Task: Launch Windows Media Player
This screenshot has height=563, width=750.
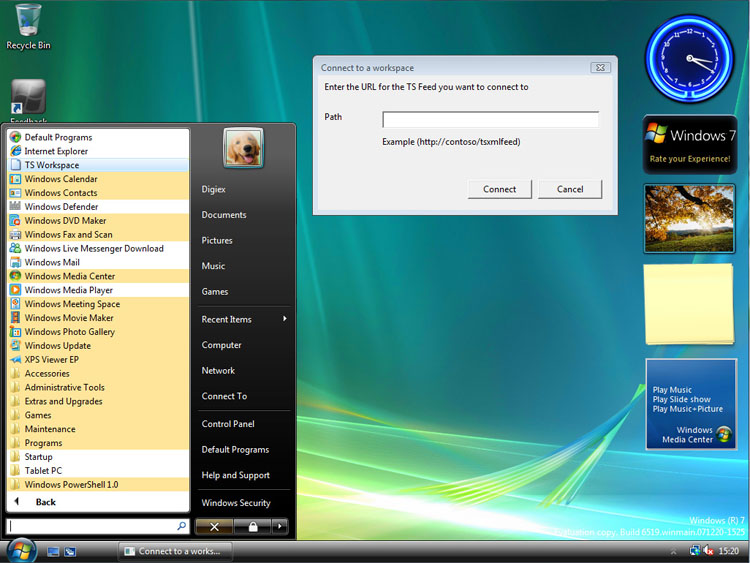Action: 98,290
